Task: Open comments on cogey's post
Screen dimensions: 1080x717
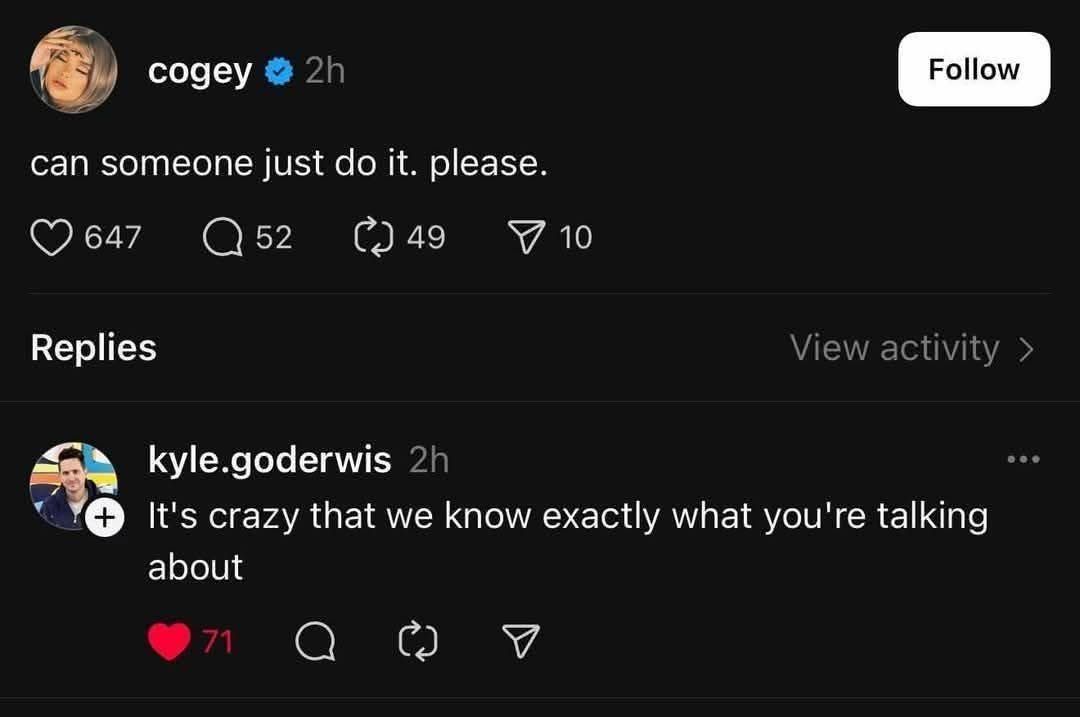Action: coord(219,238)
